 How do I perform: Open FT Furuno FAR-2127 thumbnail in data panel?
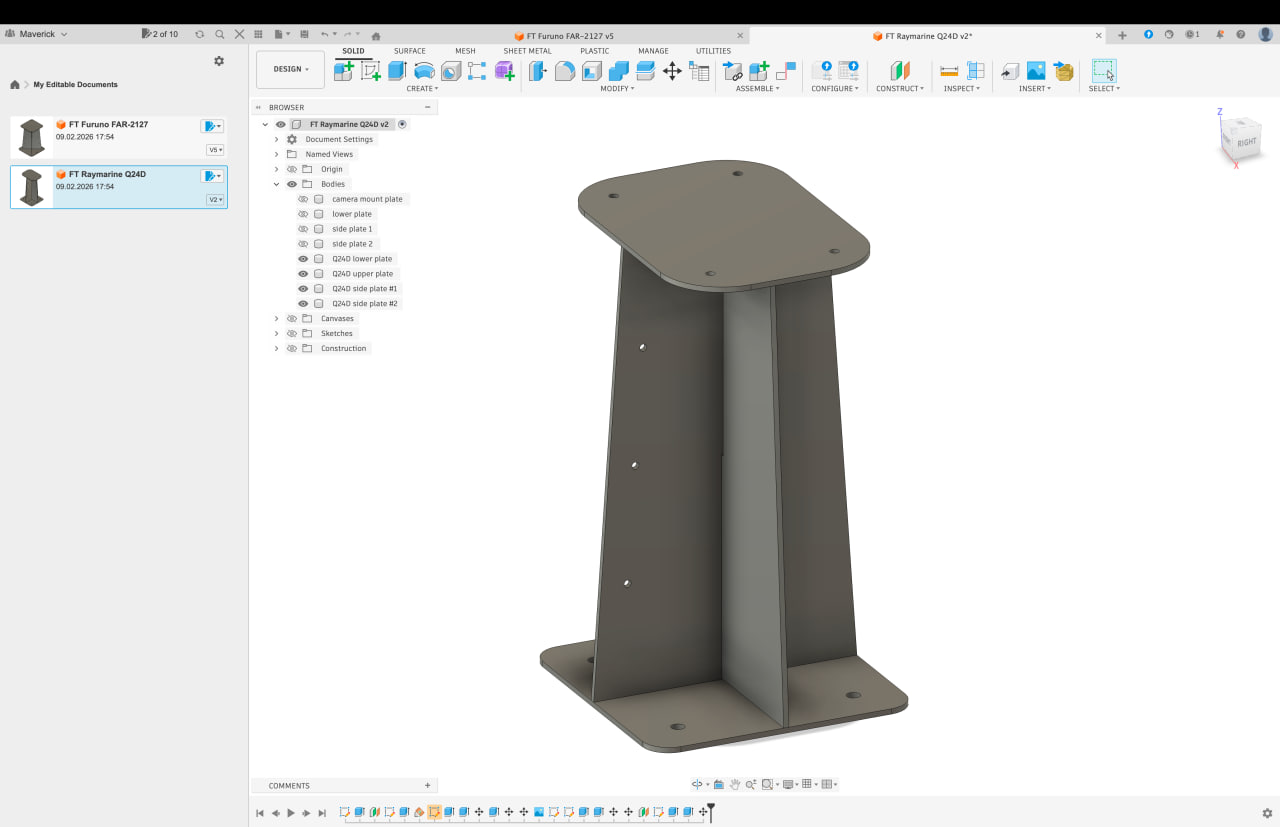tap(32, 137)
